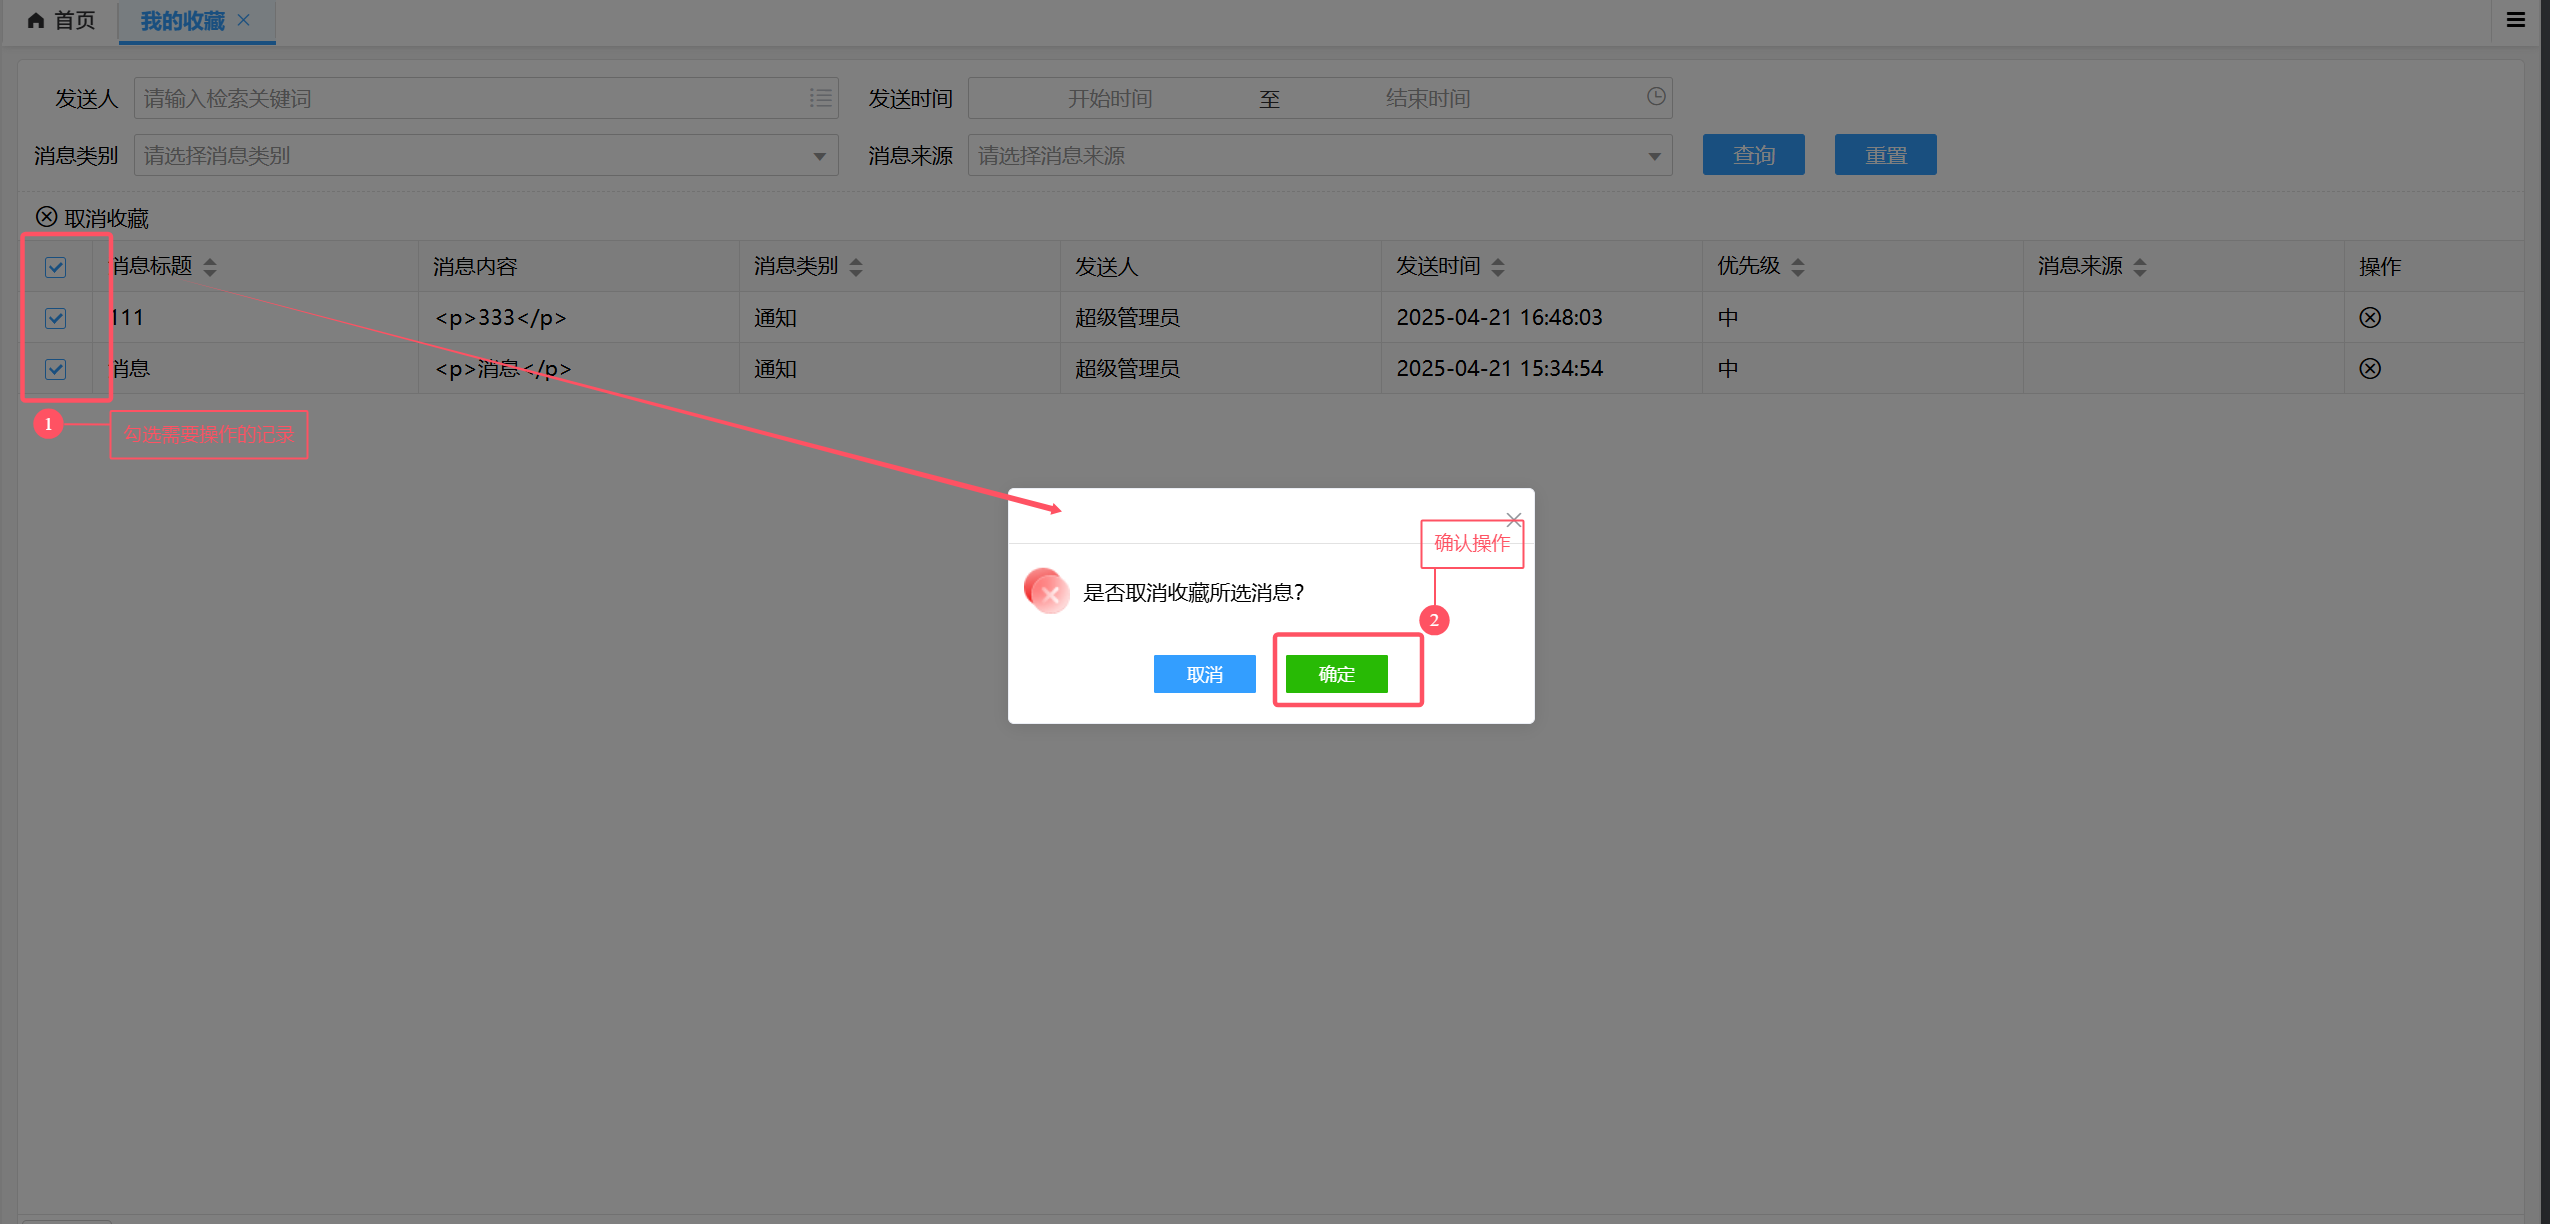Click 取消收藏 toolbar icon above table

[x=47, y=217]
